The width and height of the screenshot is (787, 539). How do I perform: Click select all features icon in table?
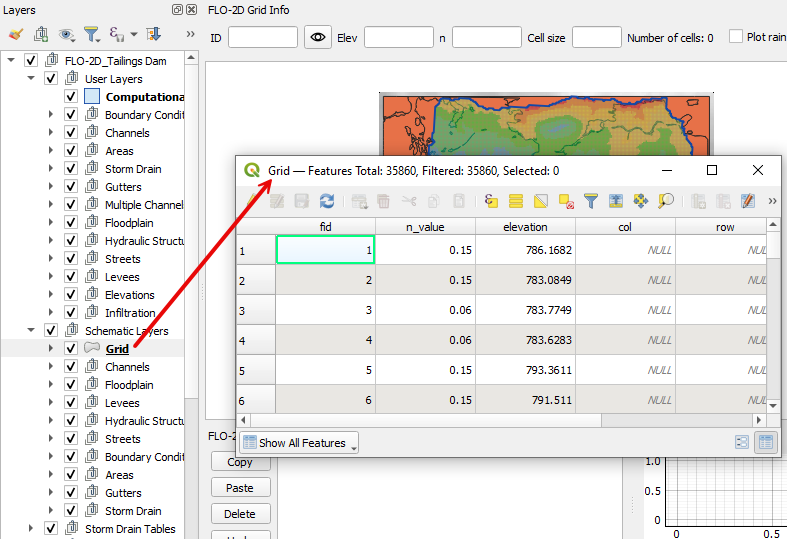click(x=516, y=201)
